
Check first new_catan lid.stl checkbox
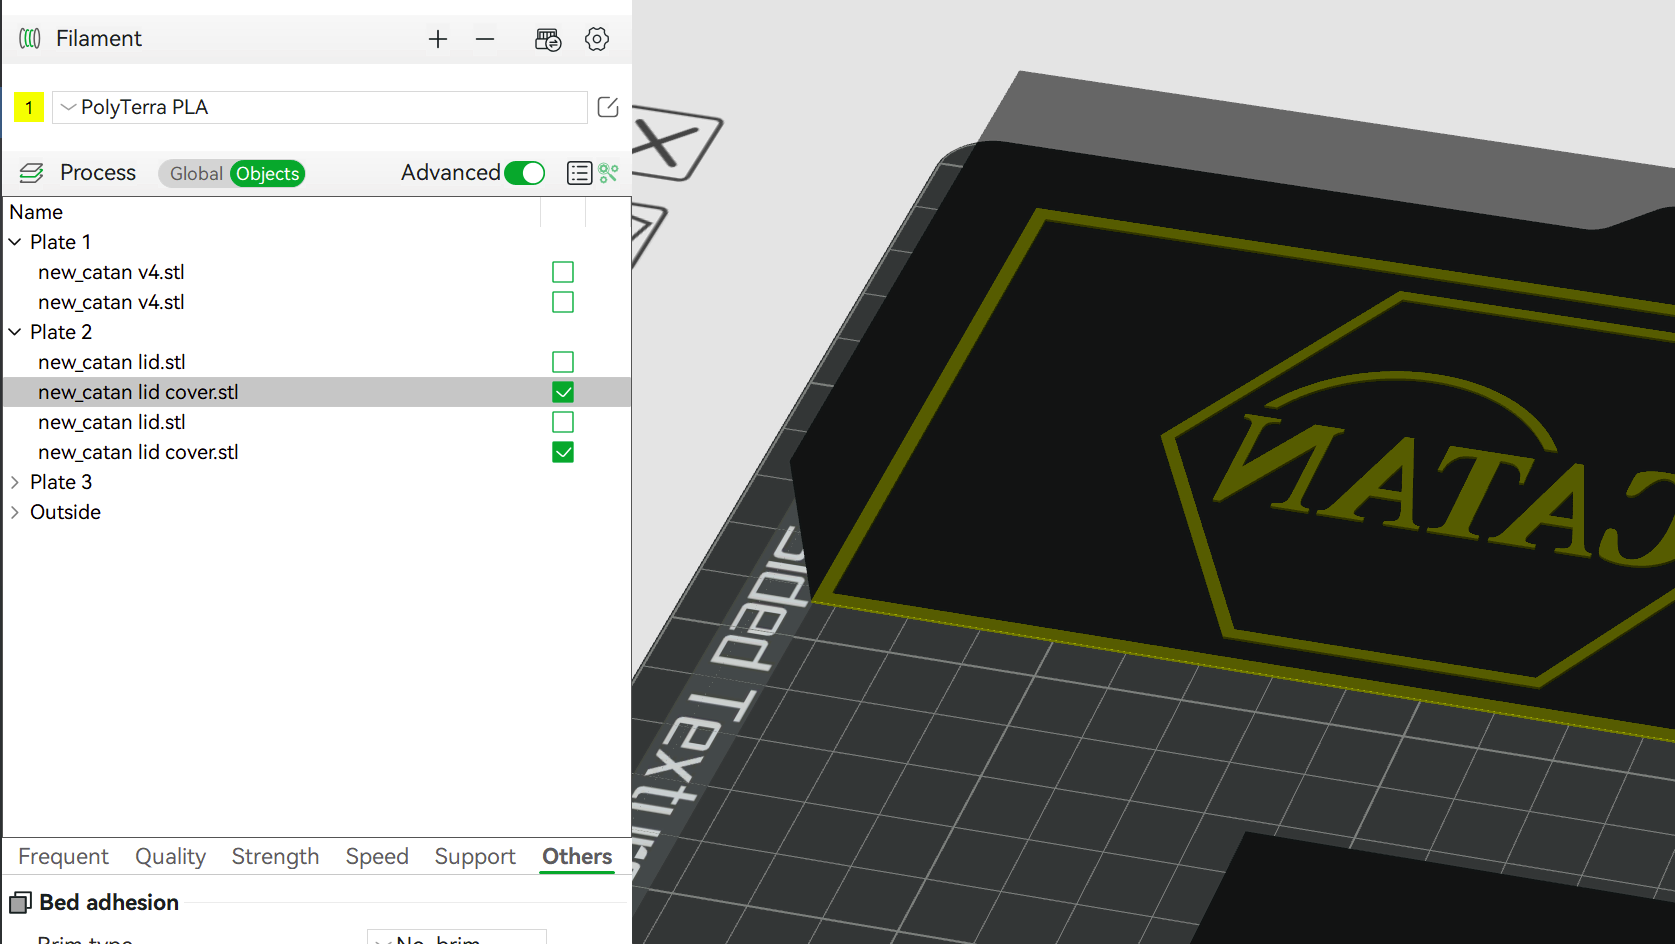563,362
